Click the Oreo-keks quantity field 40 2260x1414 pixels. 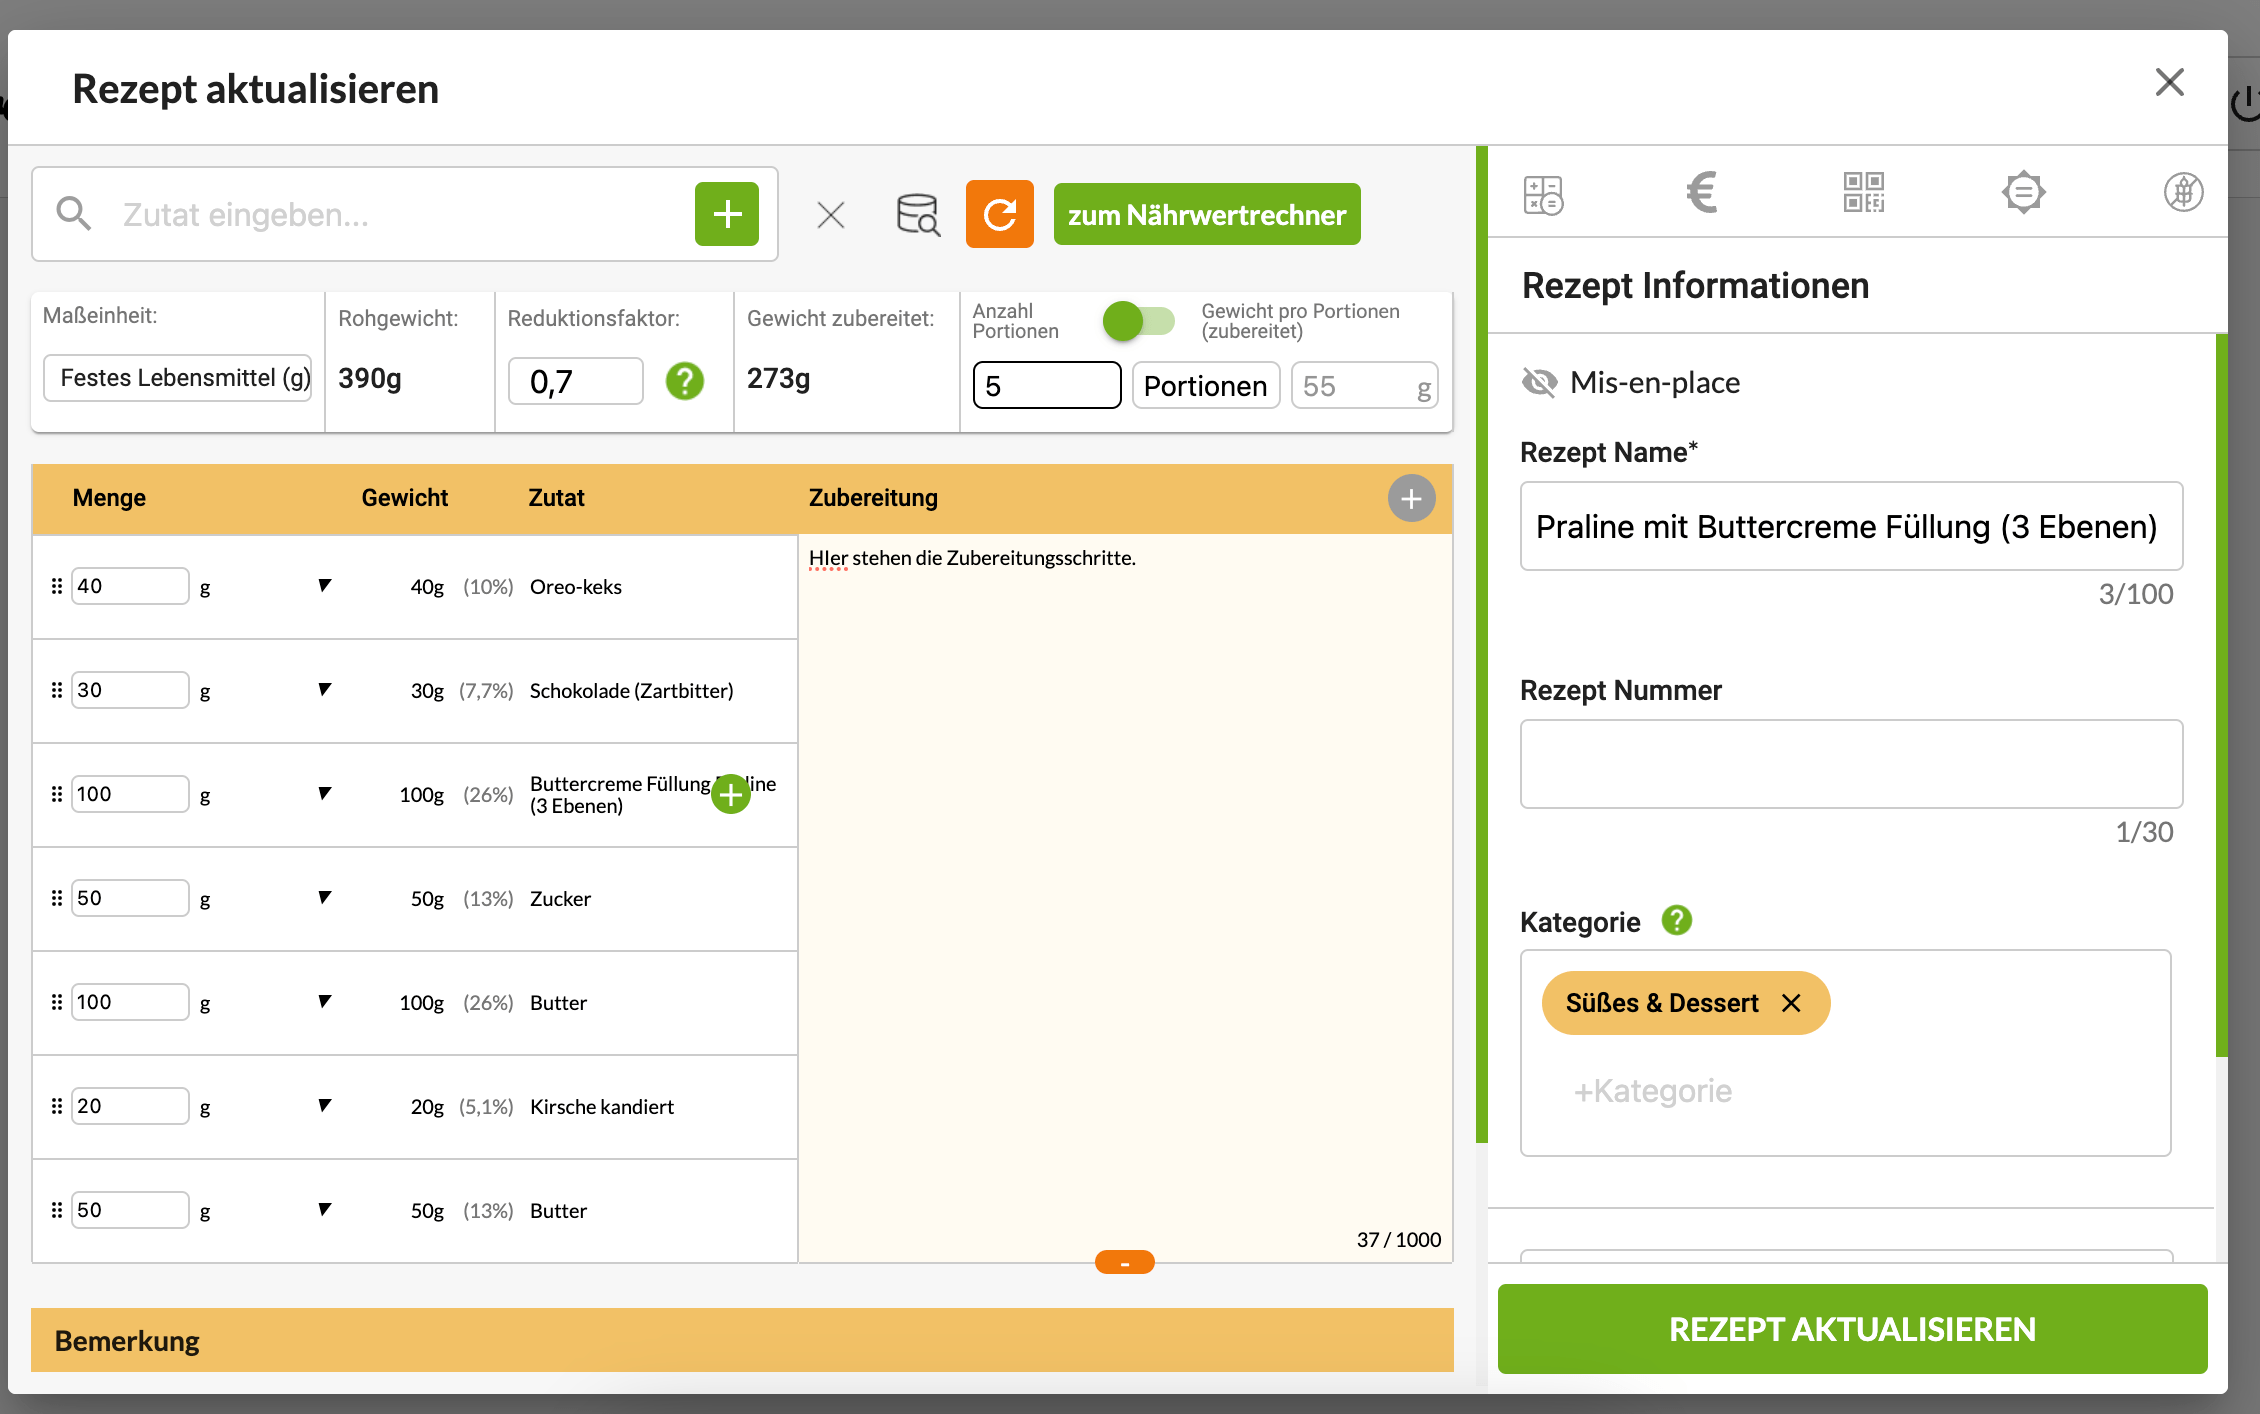tap(130, 586)
